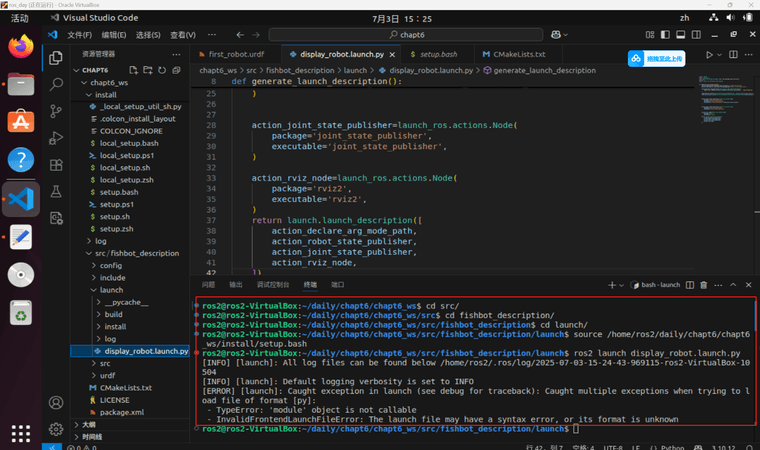Open explorer panel more actions ellipsis

[x=176, y=54]
